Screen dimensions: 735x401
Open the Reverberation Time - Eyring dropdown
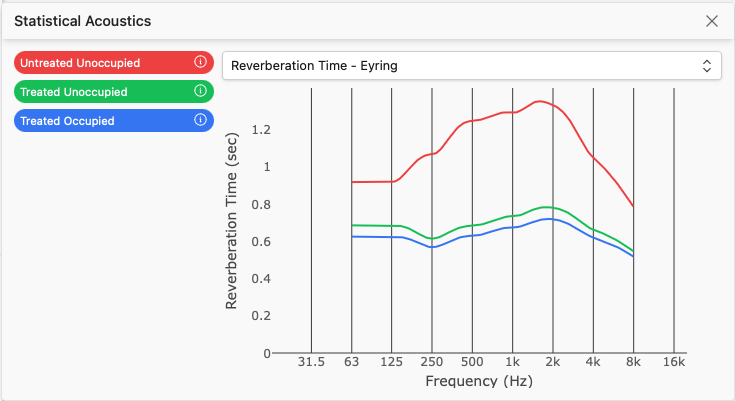[x=470, y=66]
